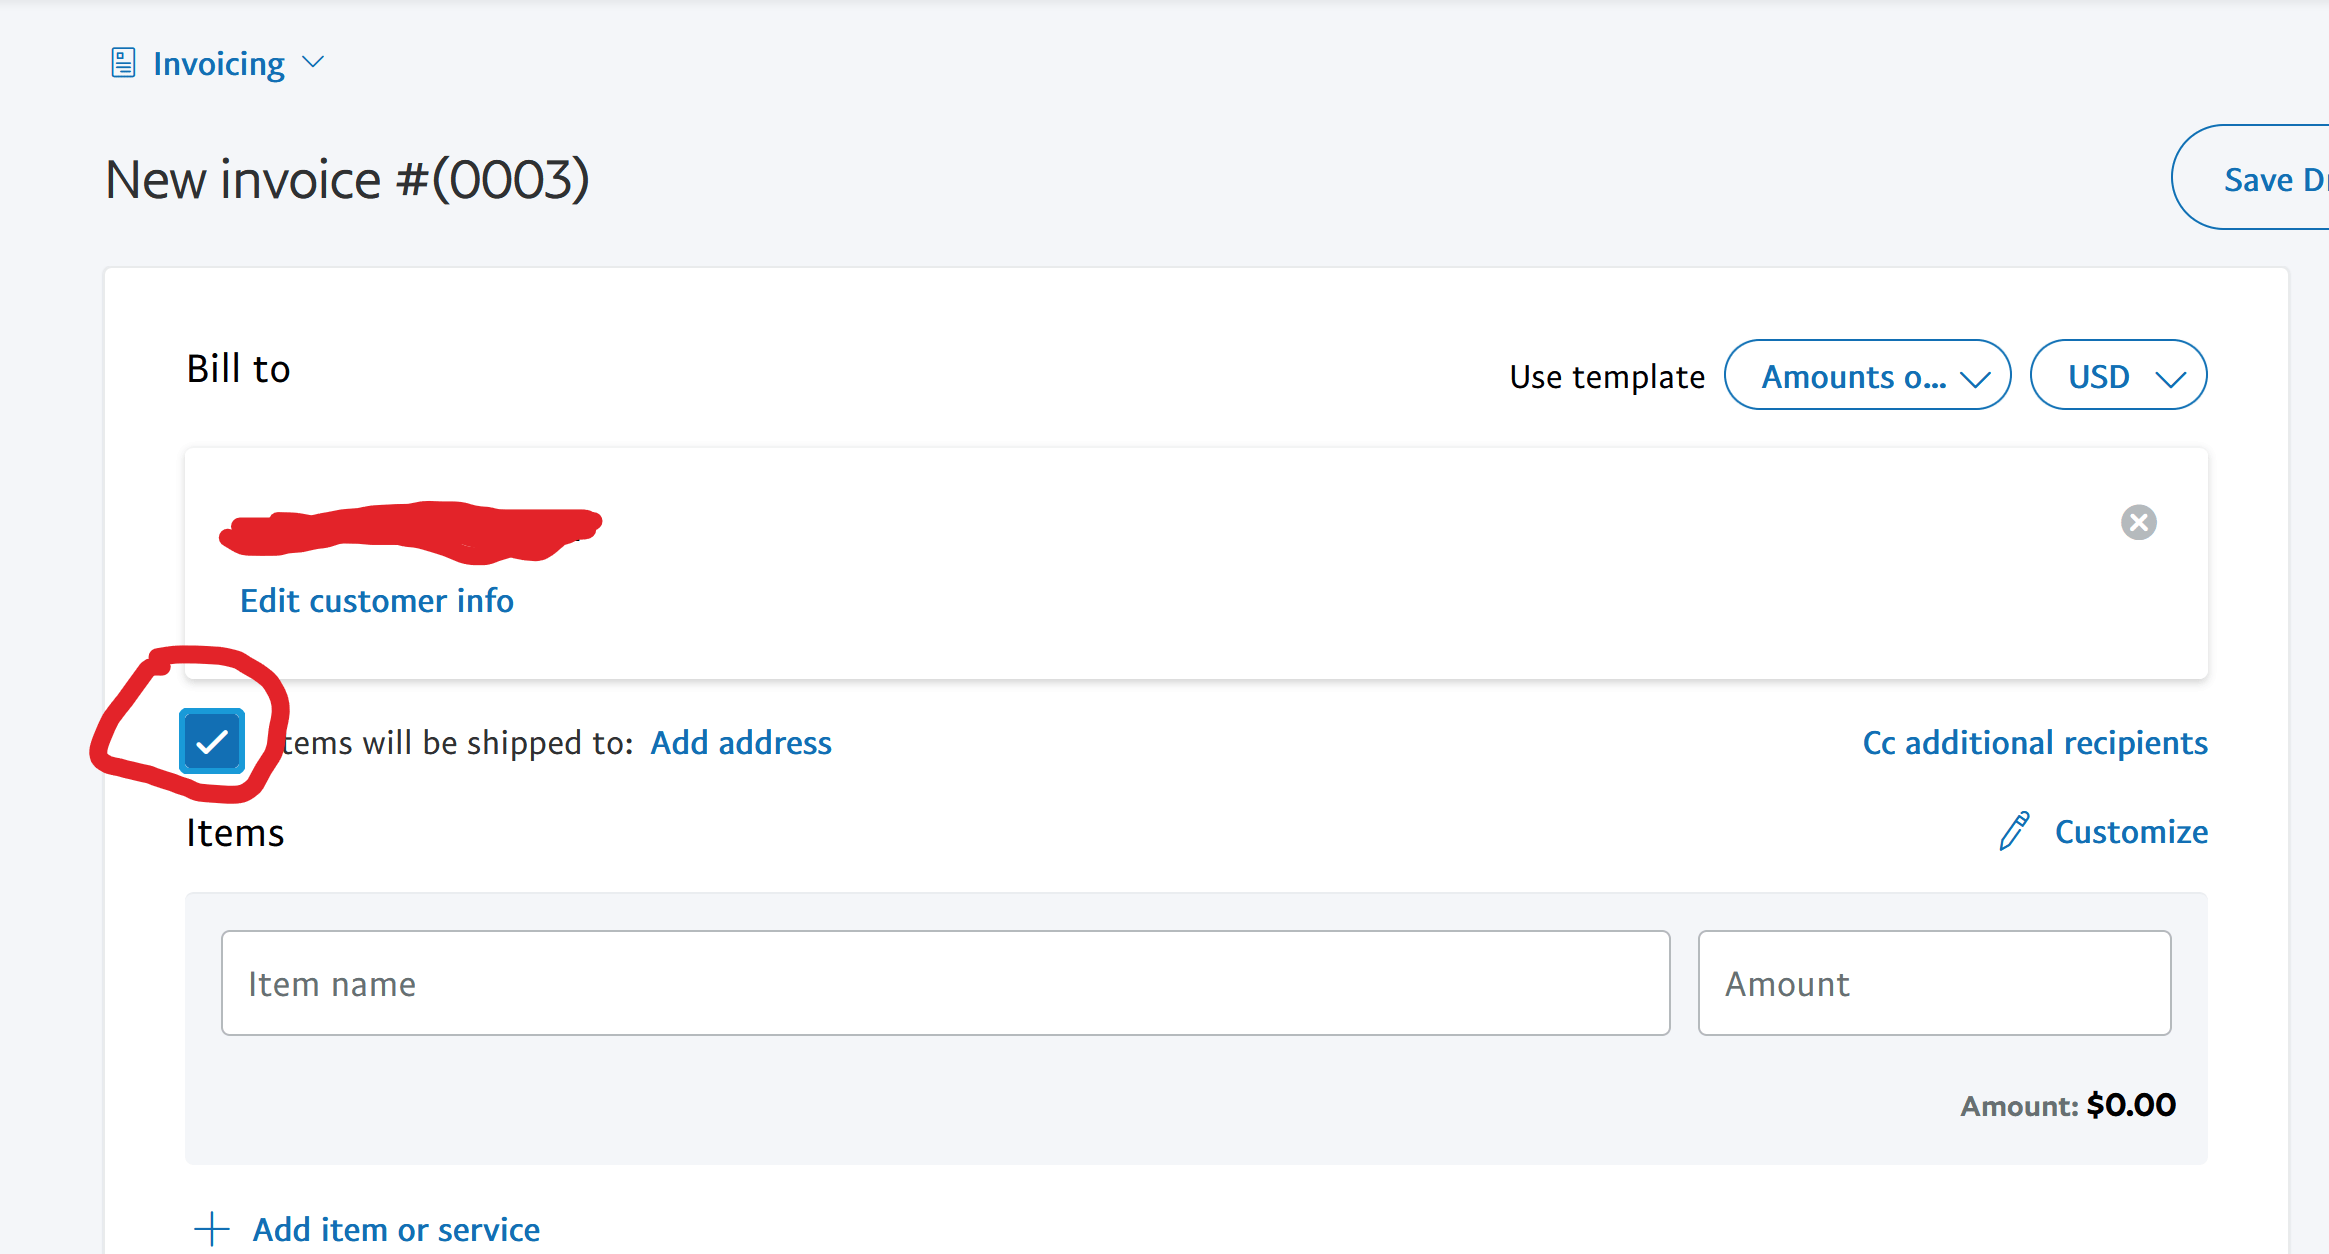Click the Customize pencil icon
Viewport: 2329px width, 1254px height.
(2014, 831)
